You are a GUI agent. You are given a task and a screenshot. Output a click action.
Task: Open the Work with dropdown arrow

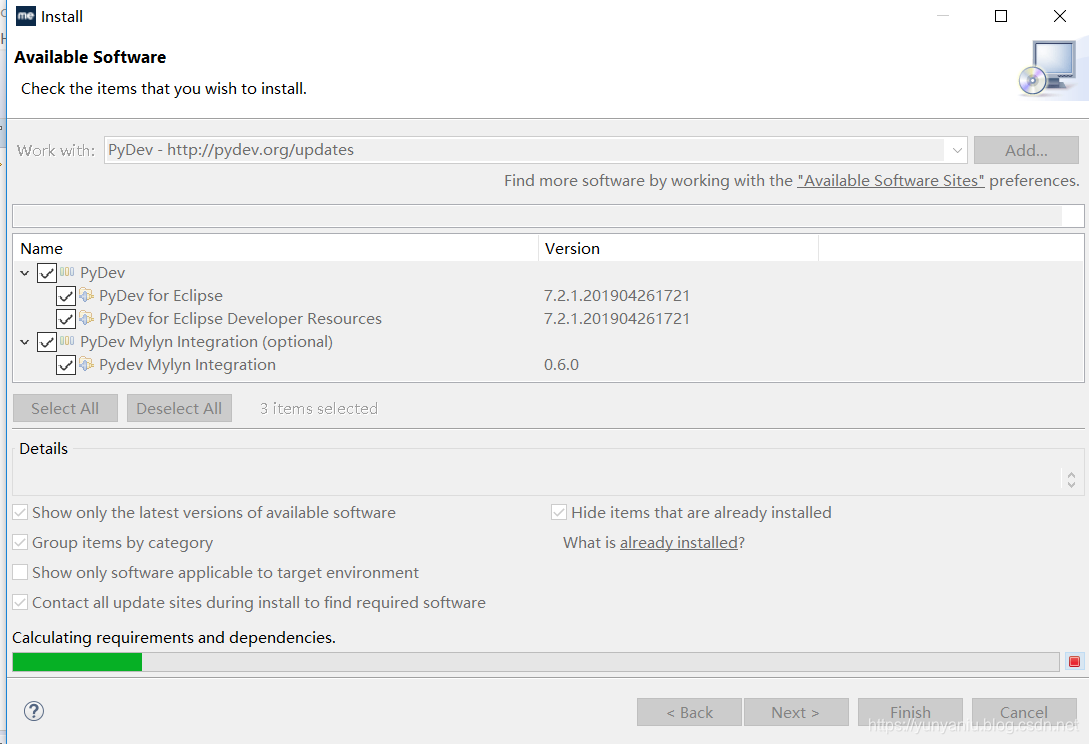pos(956,150)
